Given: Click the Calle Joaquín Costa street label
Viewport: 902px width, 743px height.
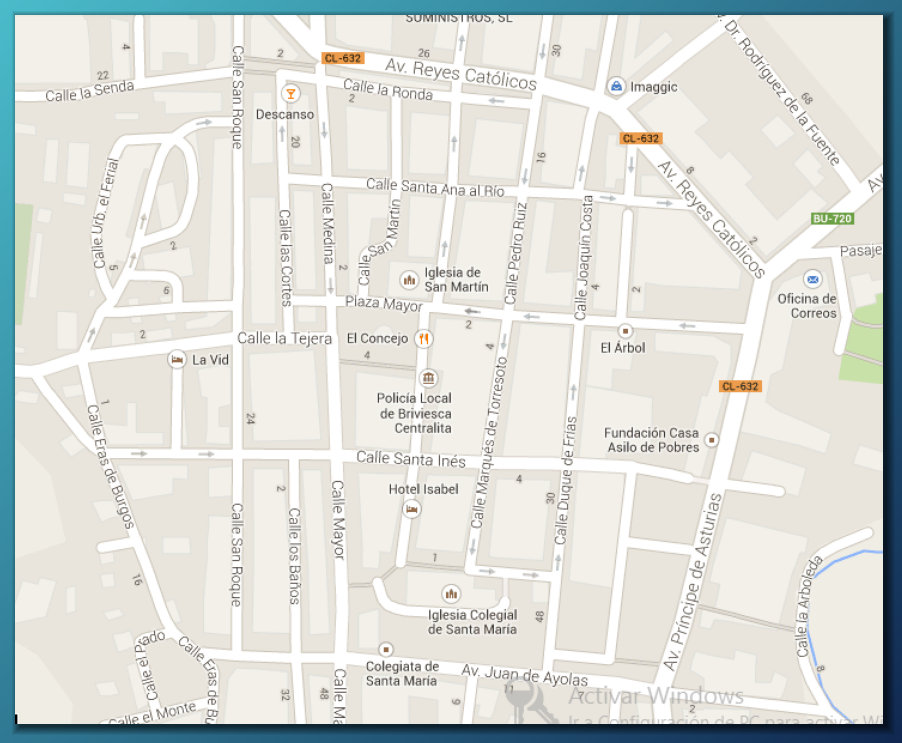Looking at the screenshot, I should pos(584,258).
